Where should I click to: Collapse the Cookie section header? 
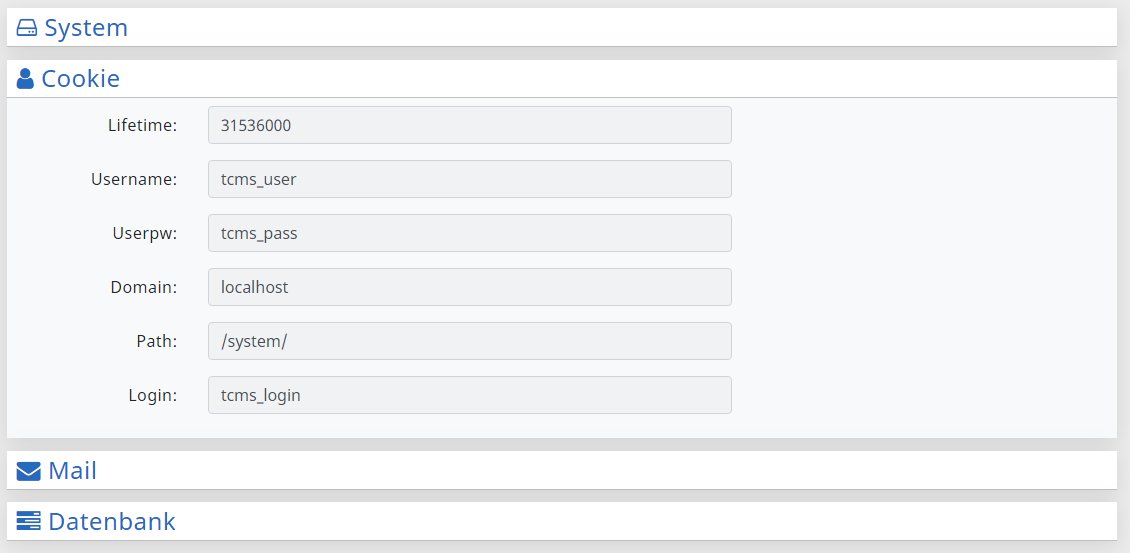click(x=561, y=79)
